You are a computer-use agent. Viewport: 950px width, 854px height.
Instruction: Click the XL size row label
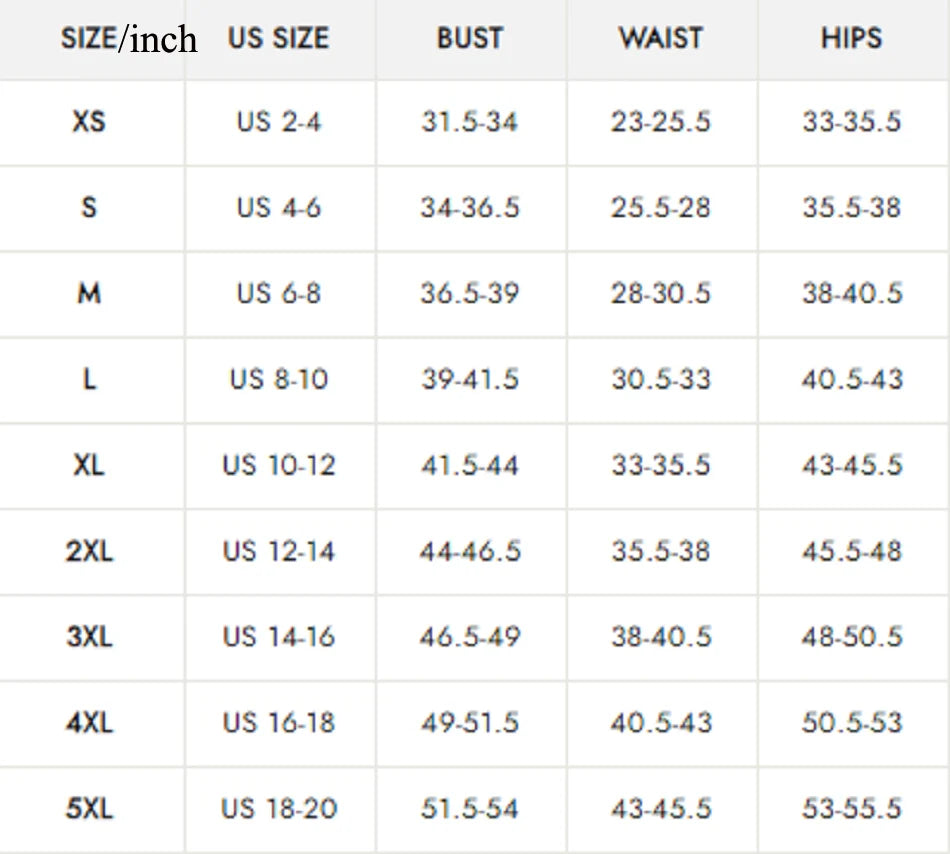pos(89,466)
